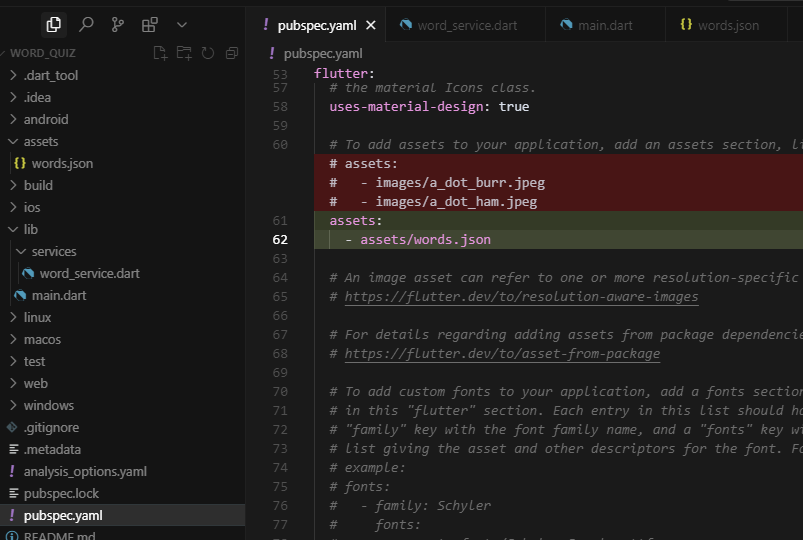Screen dimensions: 803x540
Task: Expand the web folder
Action: (x=123, y=384)
